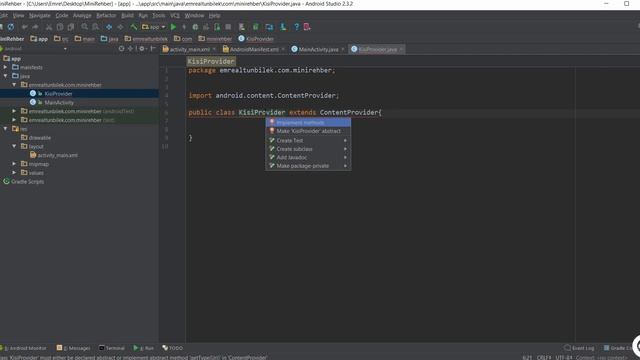The height and width of the screenshot is (360, 640).
Task: Click the KisiProvider breadcrumb in navigation bar
Action: [x=256, y=39]
